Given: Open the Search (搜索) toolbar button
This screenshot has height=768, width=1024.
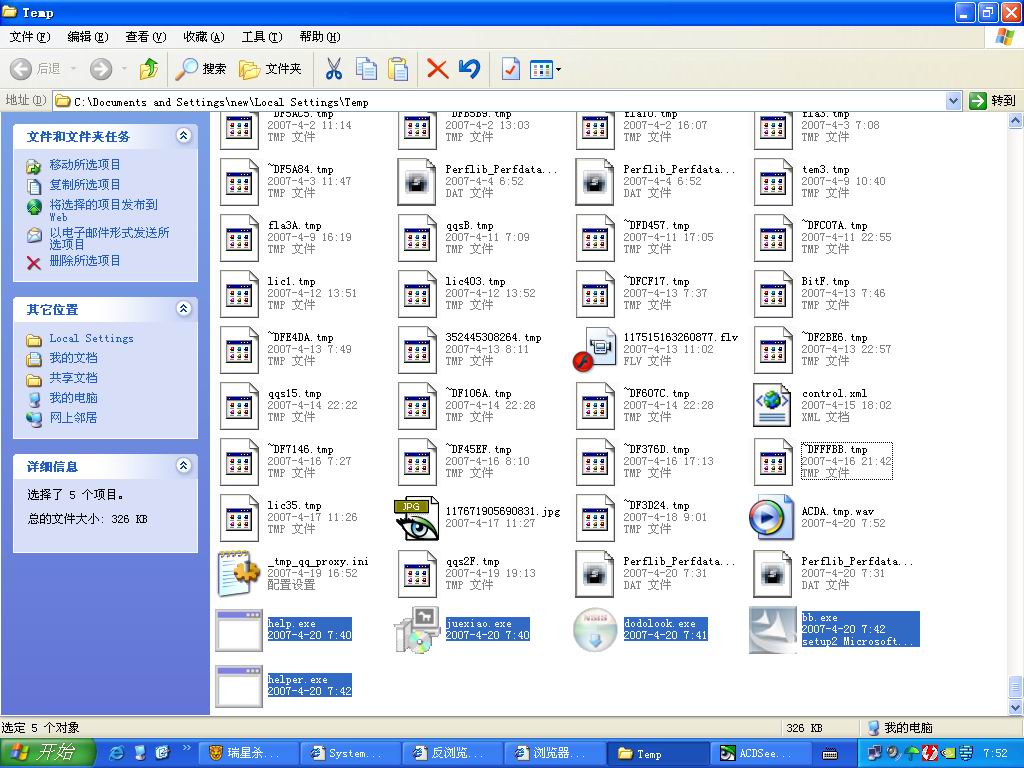Looking at the screenshot, I should click(x=200, y=69).
